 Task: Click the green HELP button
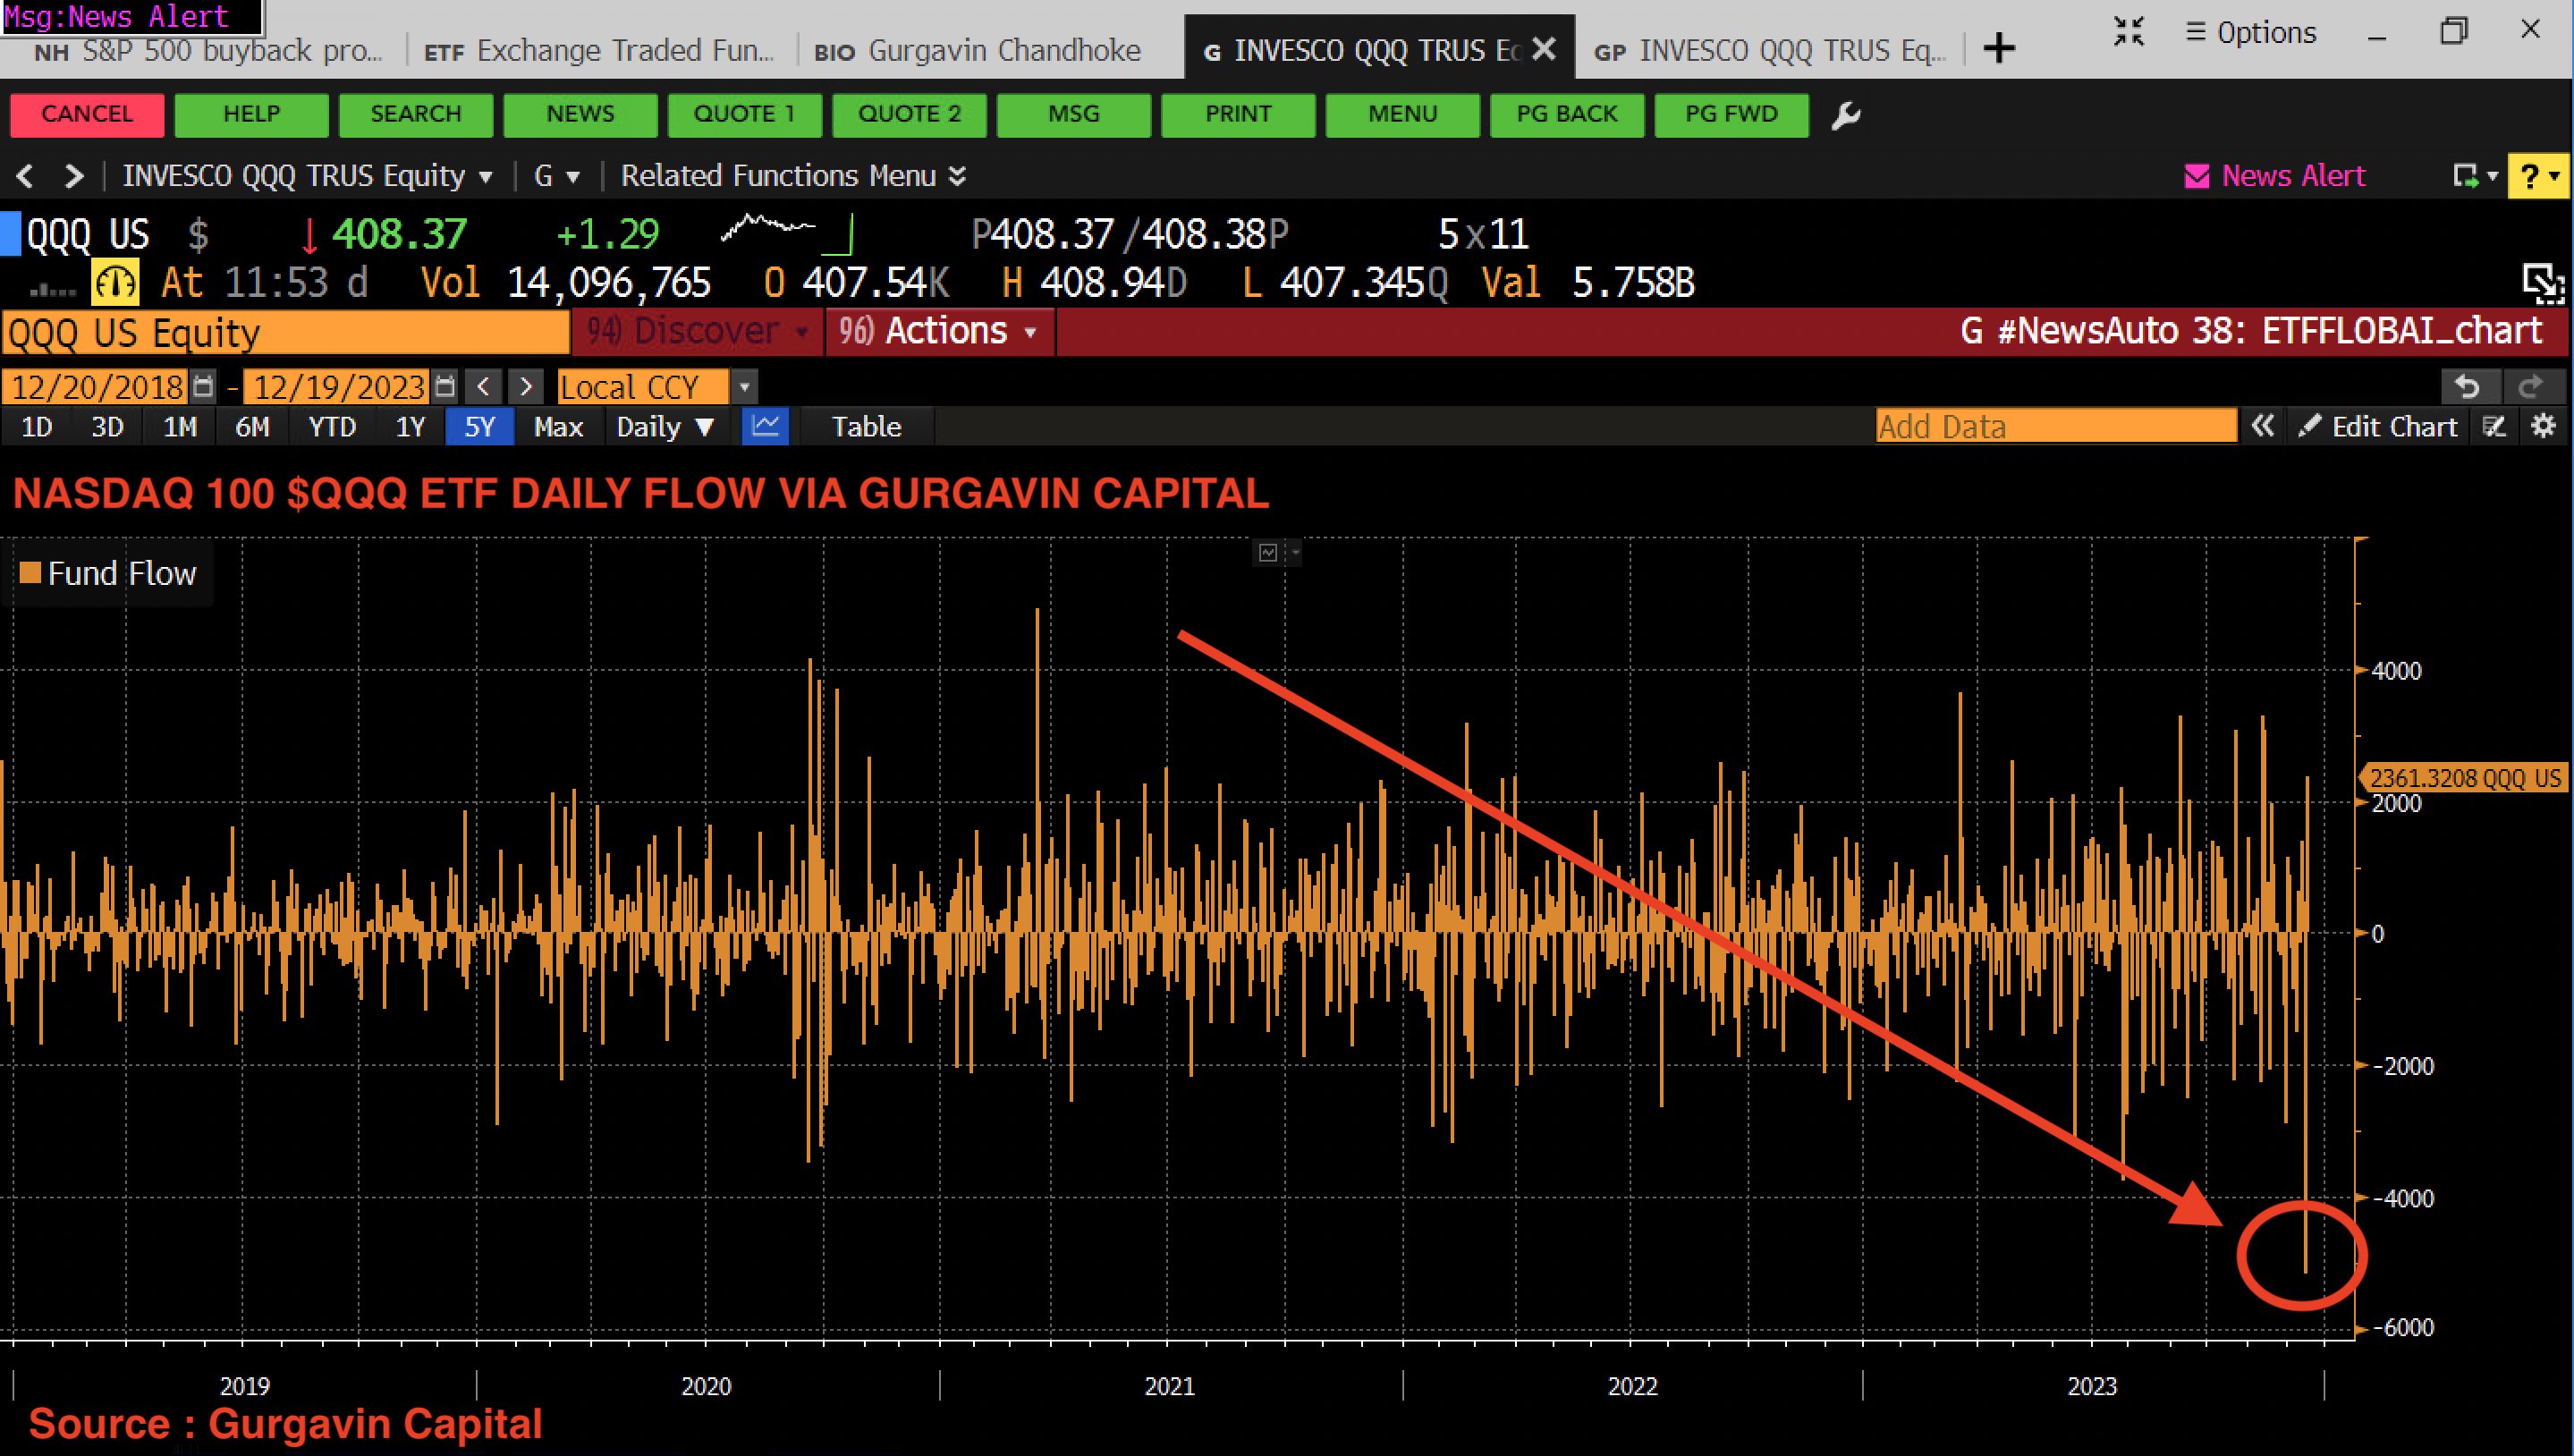click(251, 115)
